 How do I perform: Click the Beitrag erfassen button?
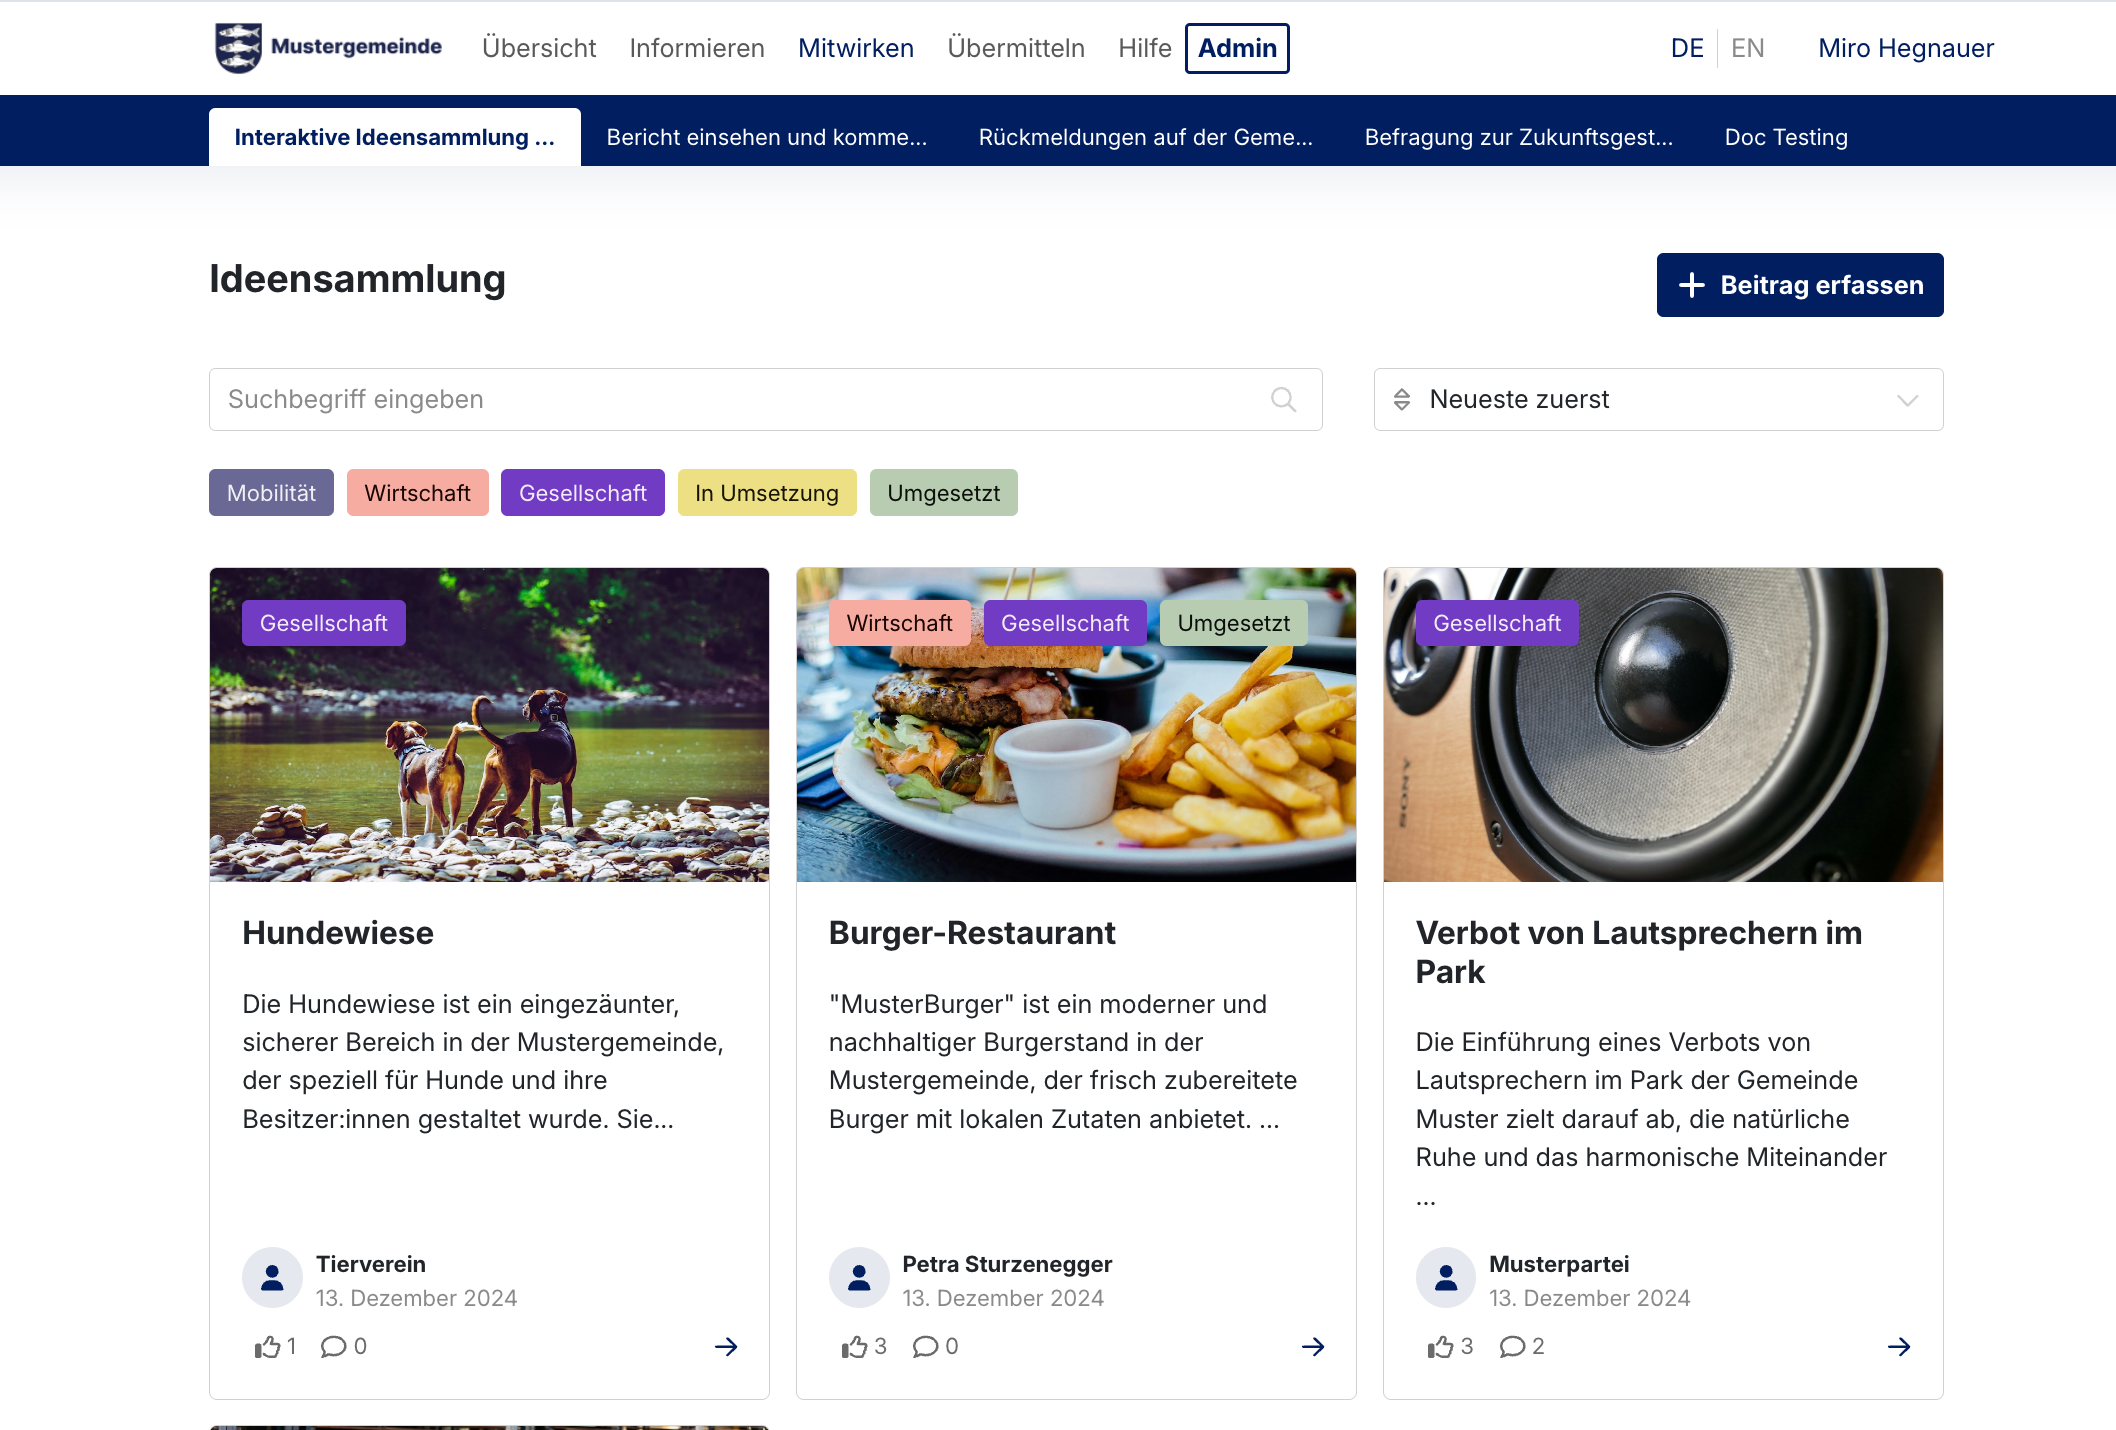click(1799, 285)
